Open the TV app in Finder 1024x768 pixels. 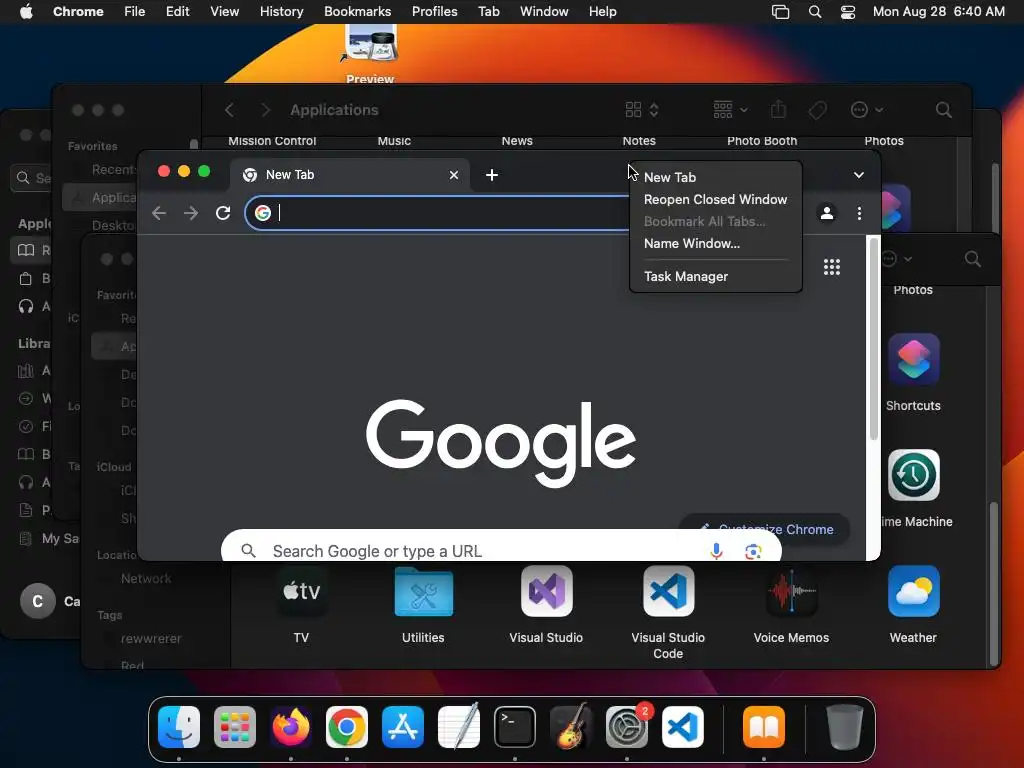pyautogui.click(x=301, y=592)
